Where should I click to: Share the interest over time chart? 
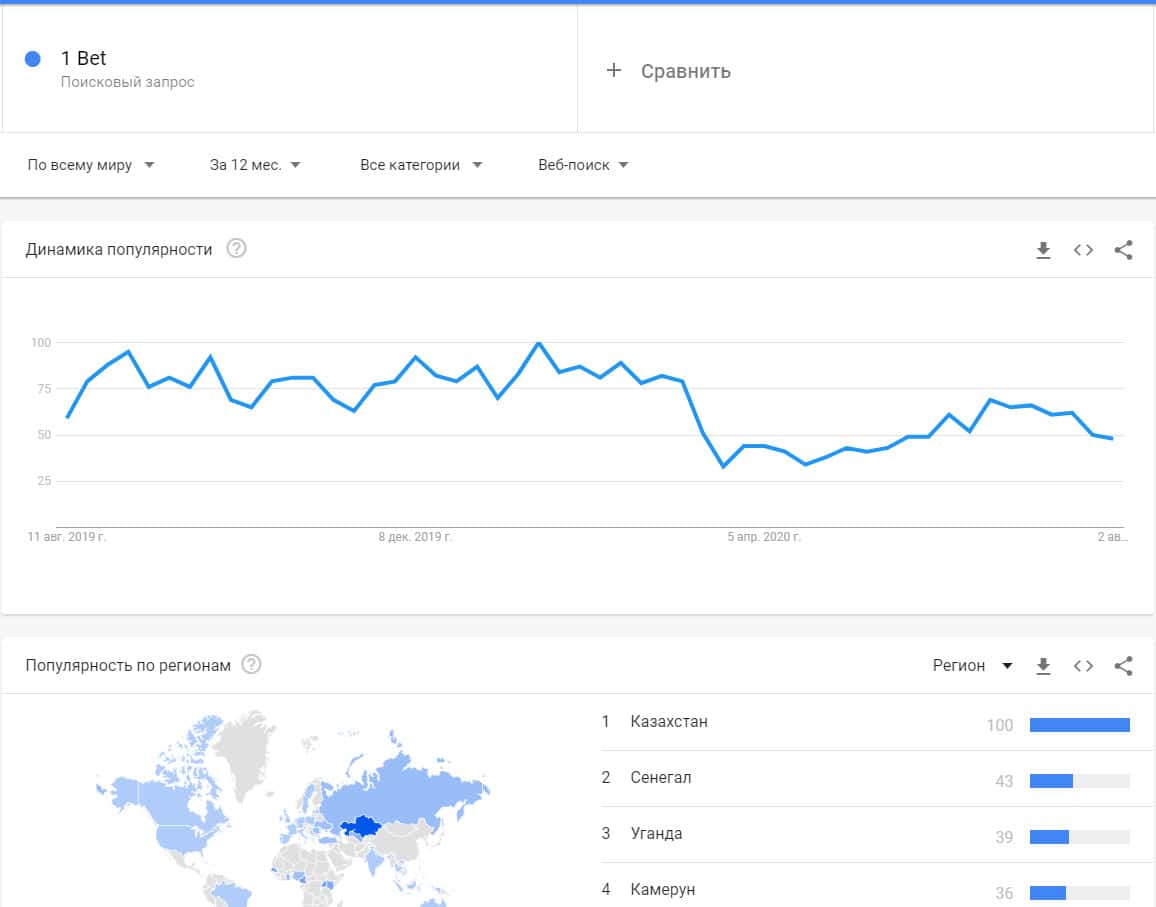pyautogui.click(x=1123, y=250)
